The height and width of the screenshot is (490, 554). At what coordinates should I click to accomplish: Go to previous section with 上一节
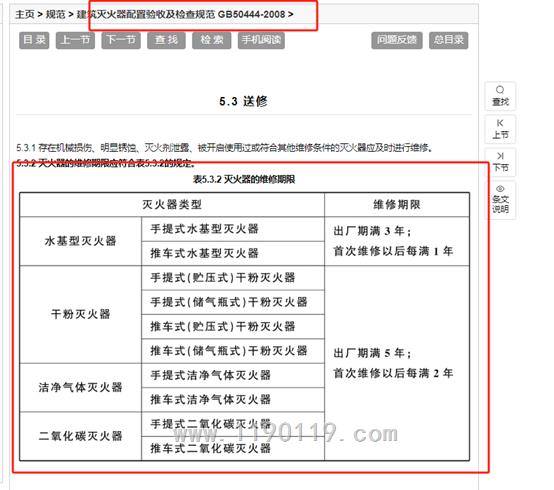75,40
